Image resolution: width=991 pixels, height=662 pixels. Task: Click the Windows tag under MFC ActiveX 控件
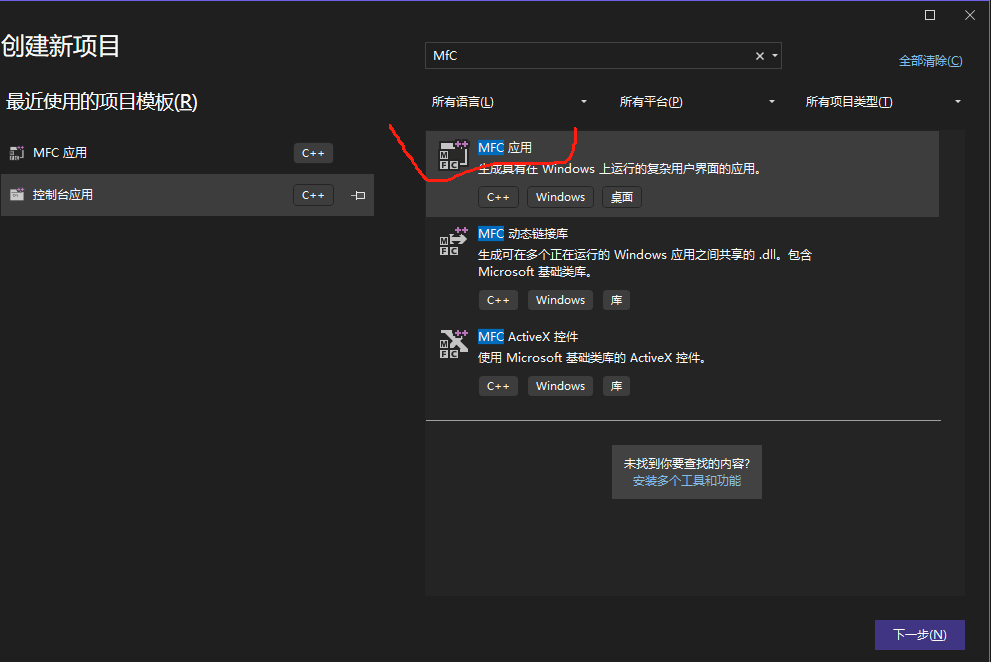(x=561, y=386)
